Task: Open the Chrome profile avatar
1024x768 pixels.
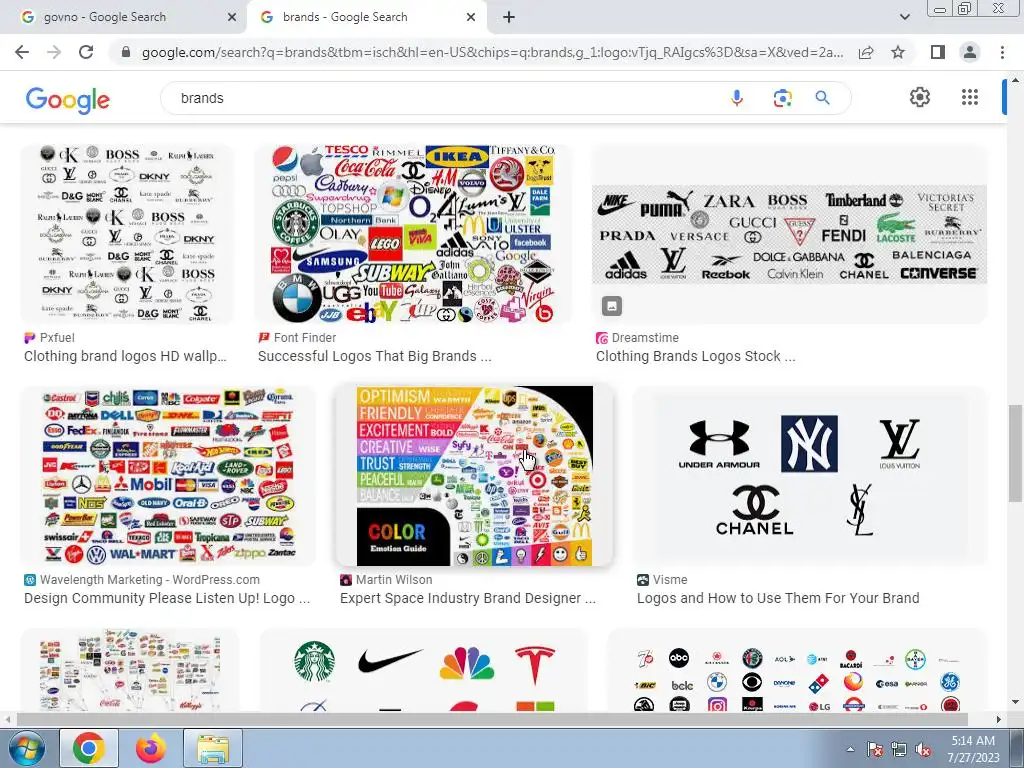Action: (970, 52)
